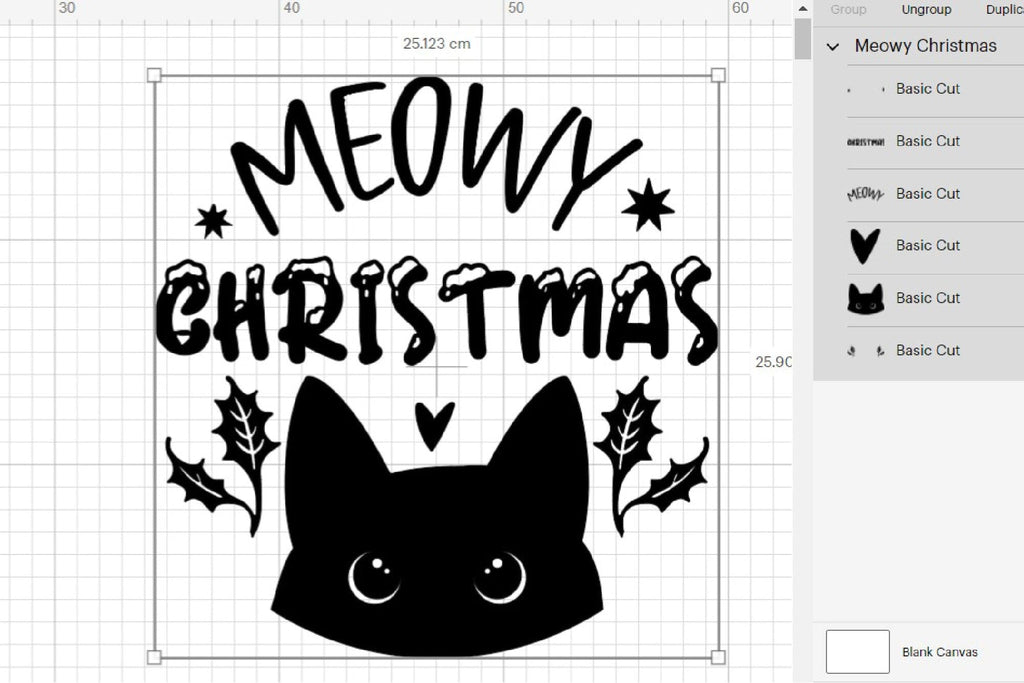Pick the heart layer thumbnail

[x=866, y=246]
